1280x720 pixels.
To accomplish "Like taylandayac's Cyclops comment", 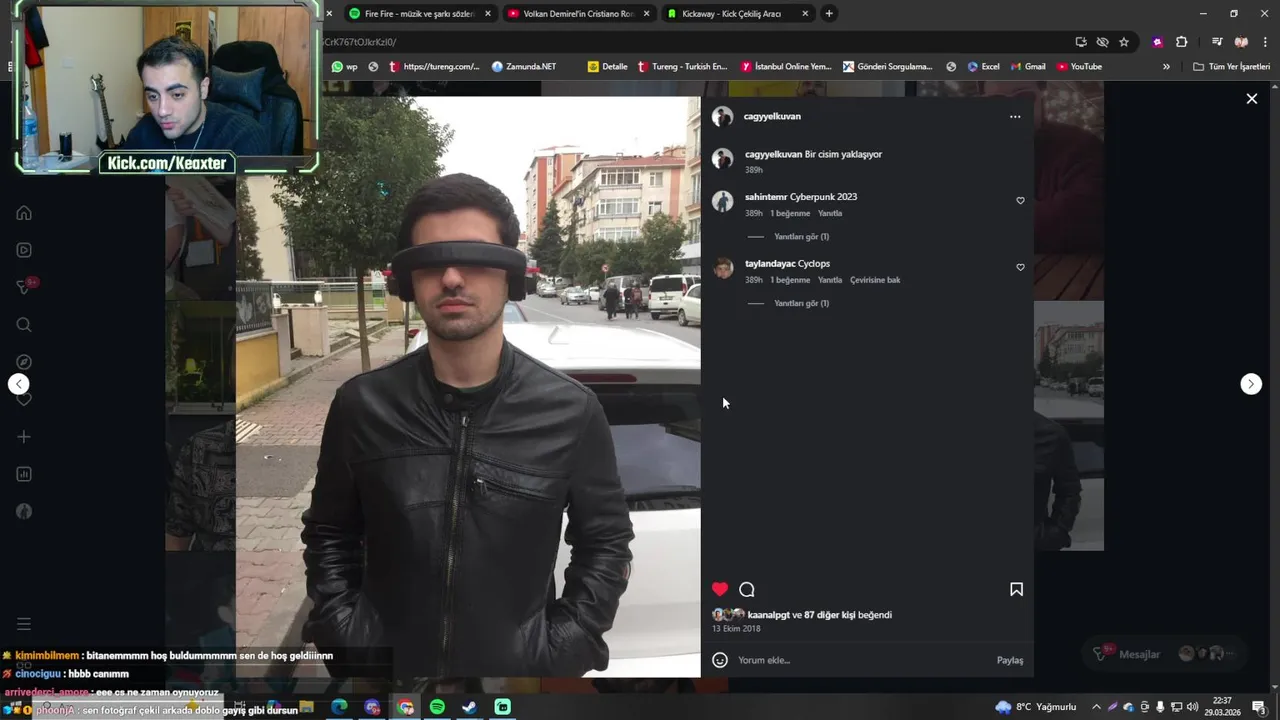I will (1020, 268).
